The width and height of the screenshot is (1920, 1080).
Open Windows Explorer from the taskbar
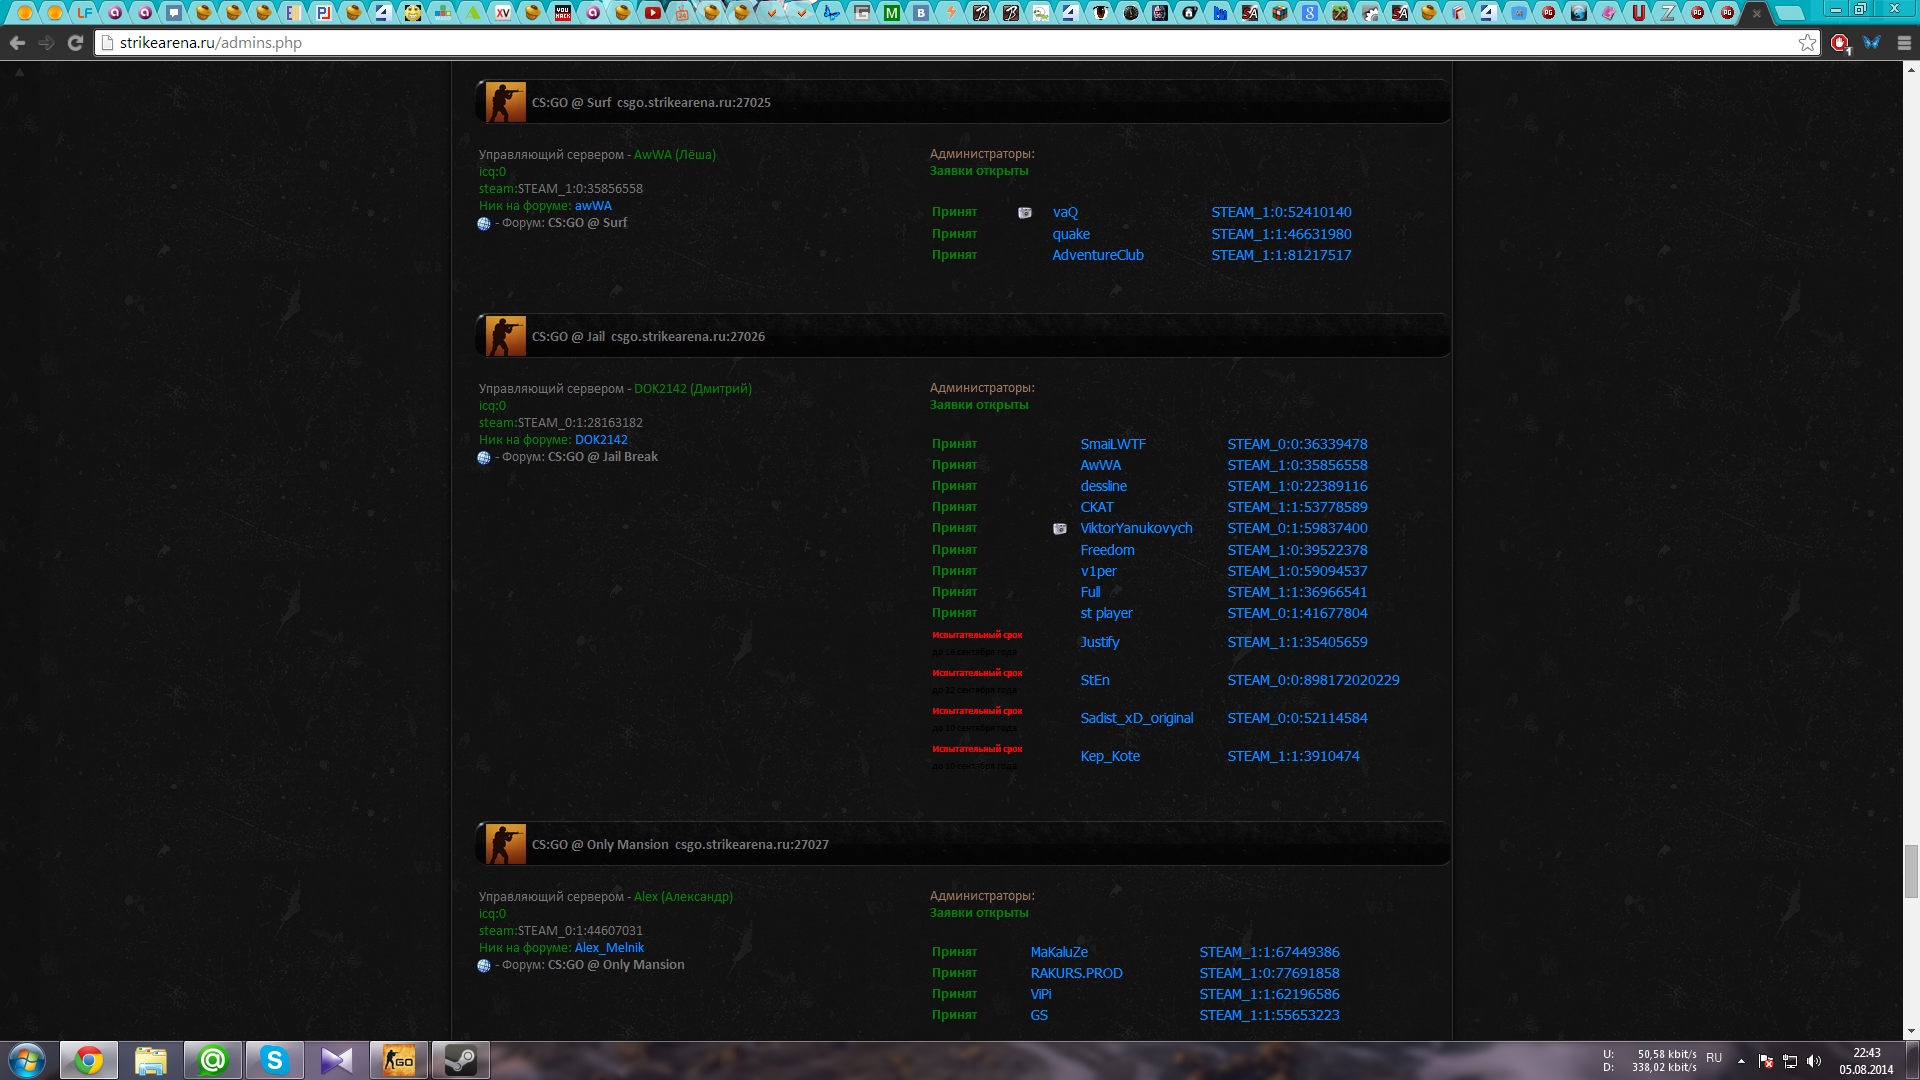(x=150, y=1060)
